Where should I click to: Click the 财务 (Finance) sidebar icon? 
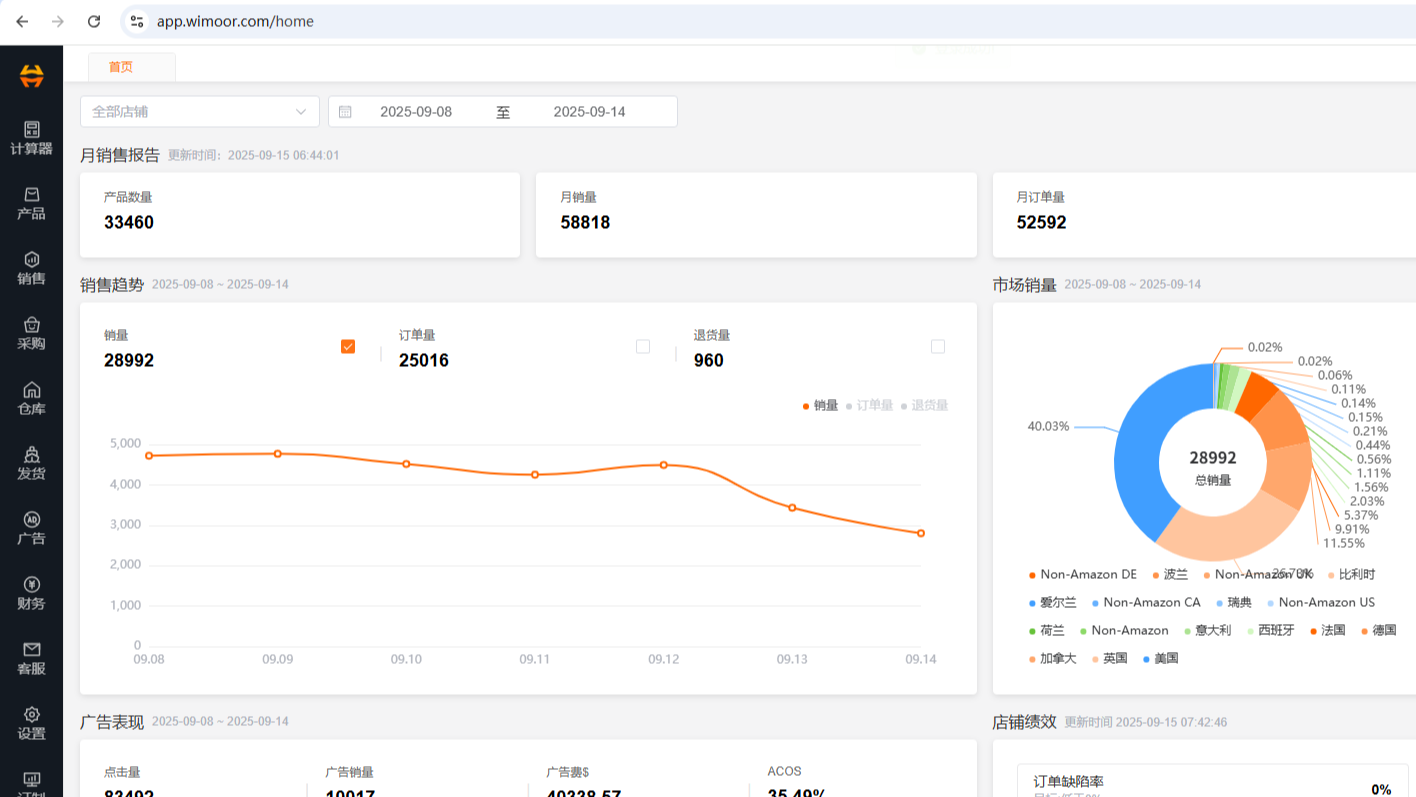coord(31,592)
